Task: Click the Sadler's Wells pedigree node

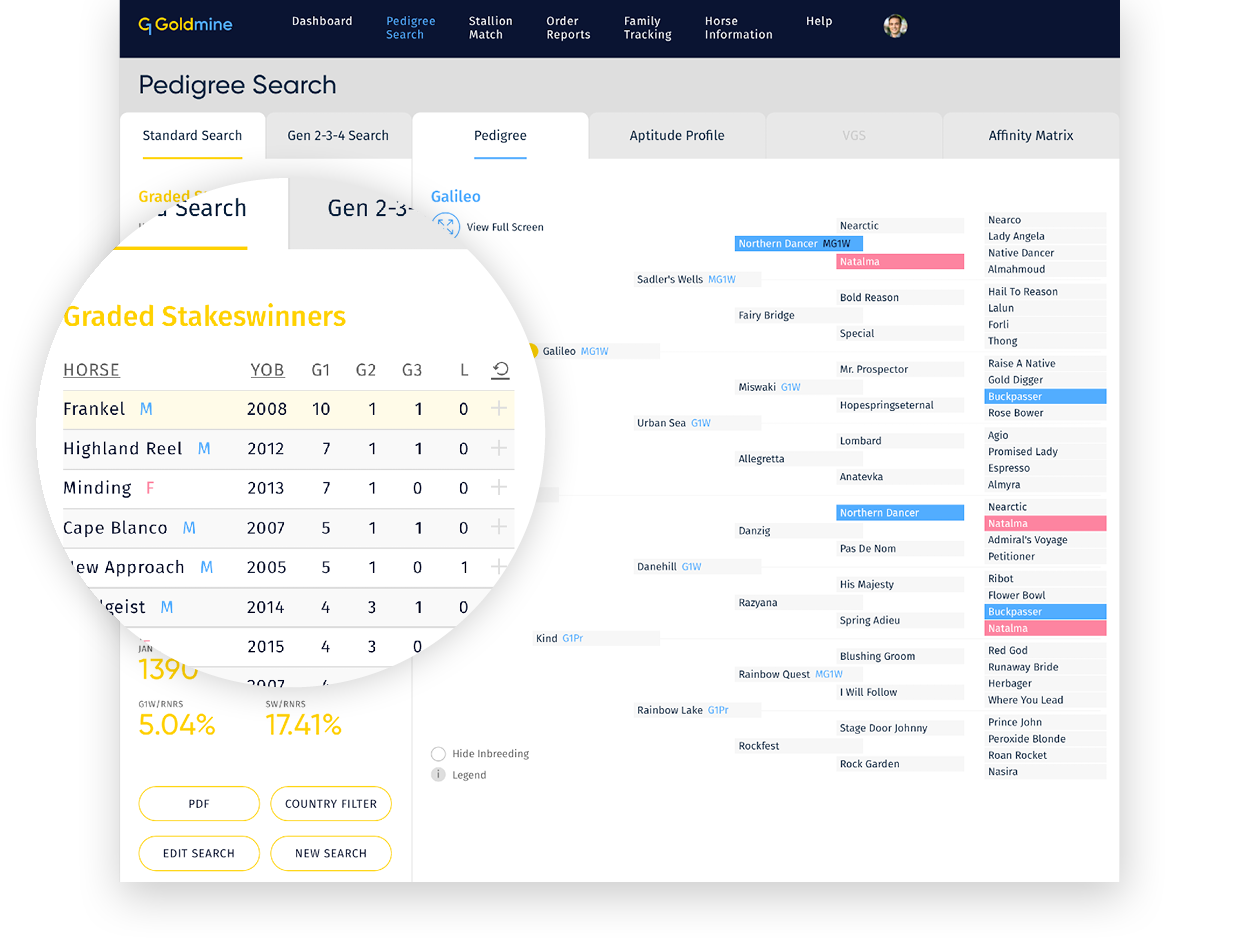Action: coord(697,280)
